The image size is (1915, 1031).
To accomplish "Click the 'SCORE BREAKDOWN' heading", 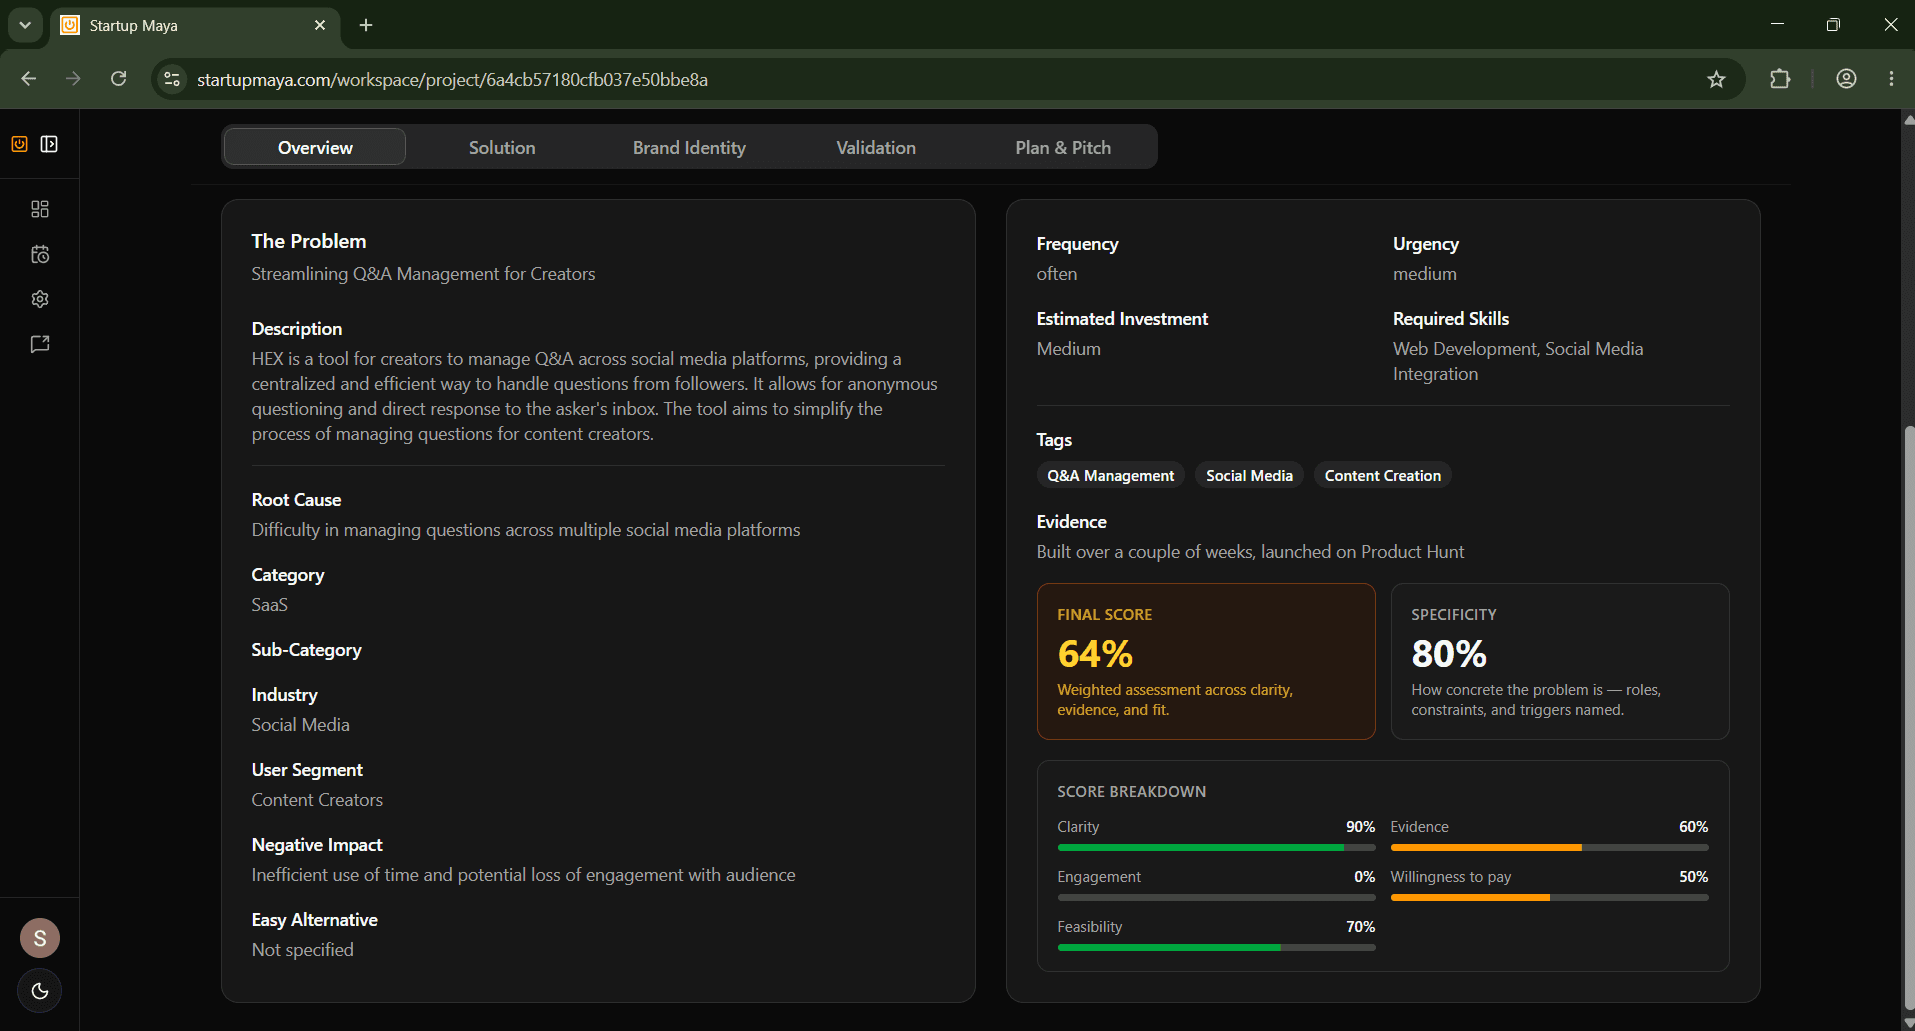I will click(x=1131, y=792).
